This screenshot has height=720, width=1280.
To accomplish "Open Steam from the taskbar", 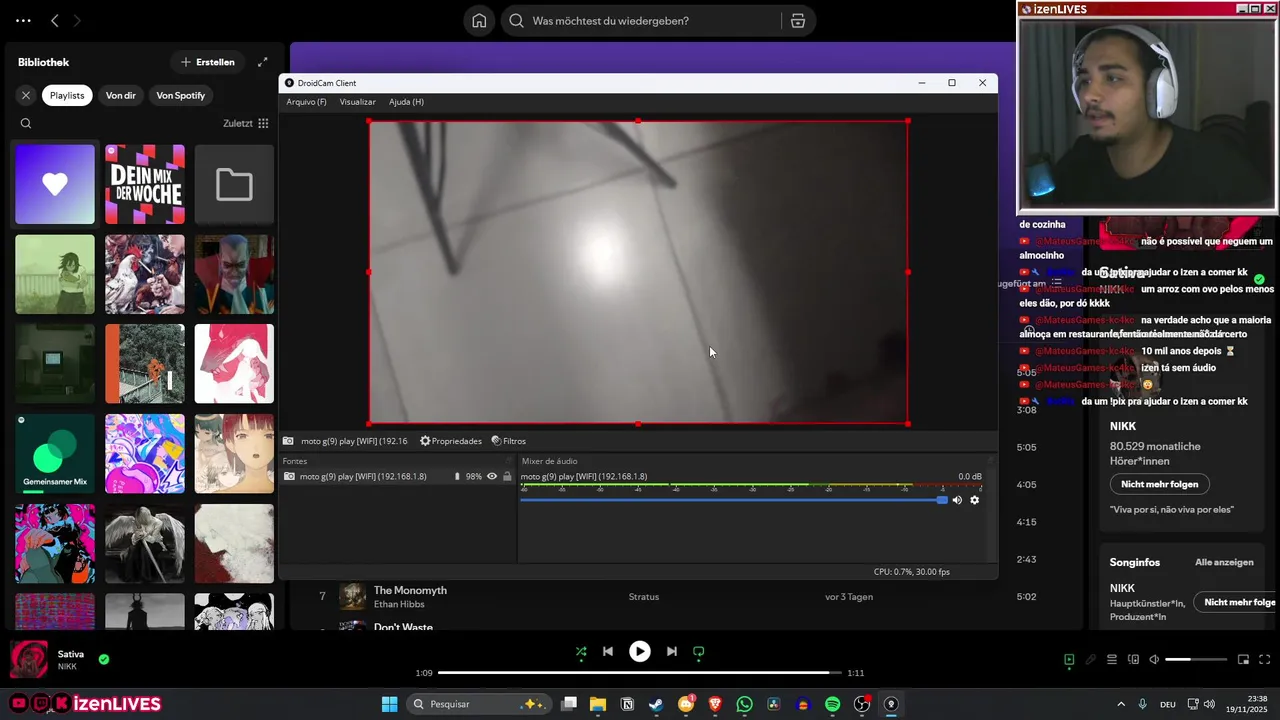I will coord(656,704).
